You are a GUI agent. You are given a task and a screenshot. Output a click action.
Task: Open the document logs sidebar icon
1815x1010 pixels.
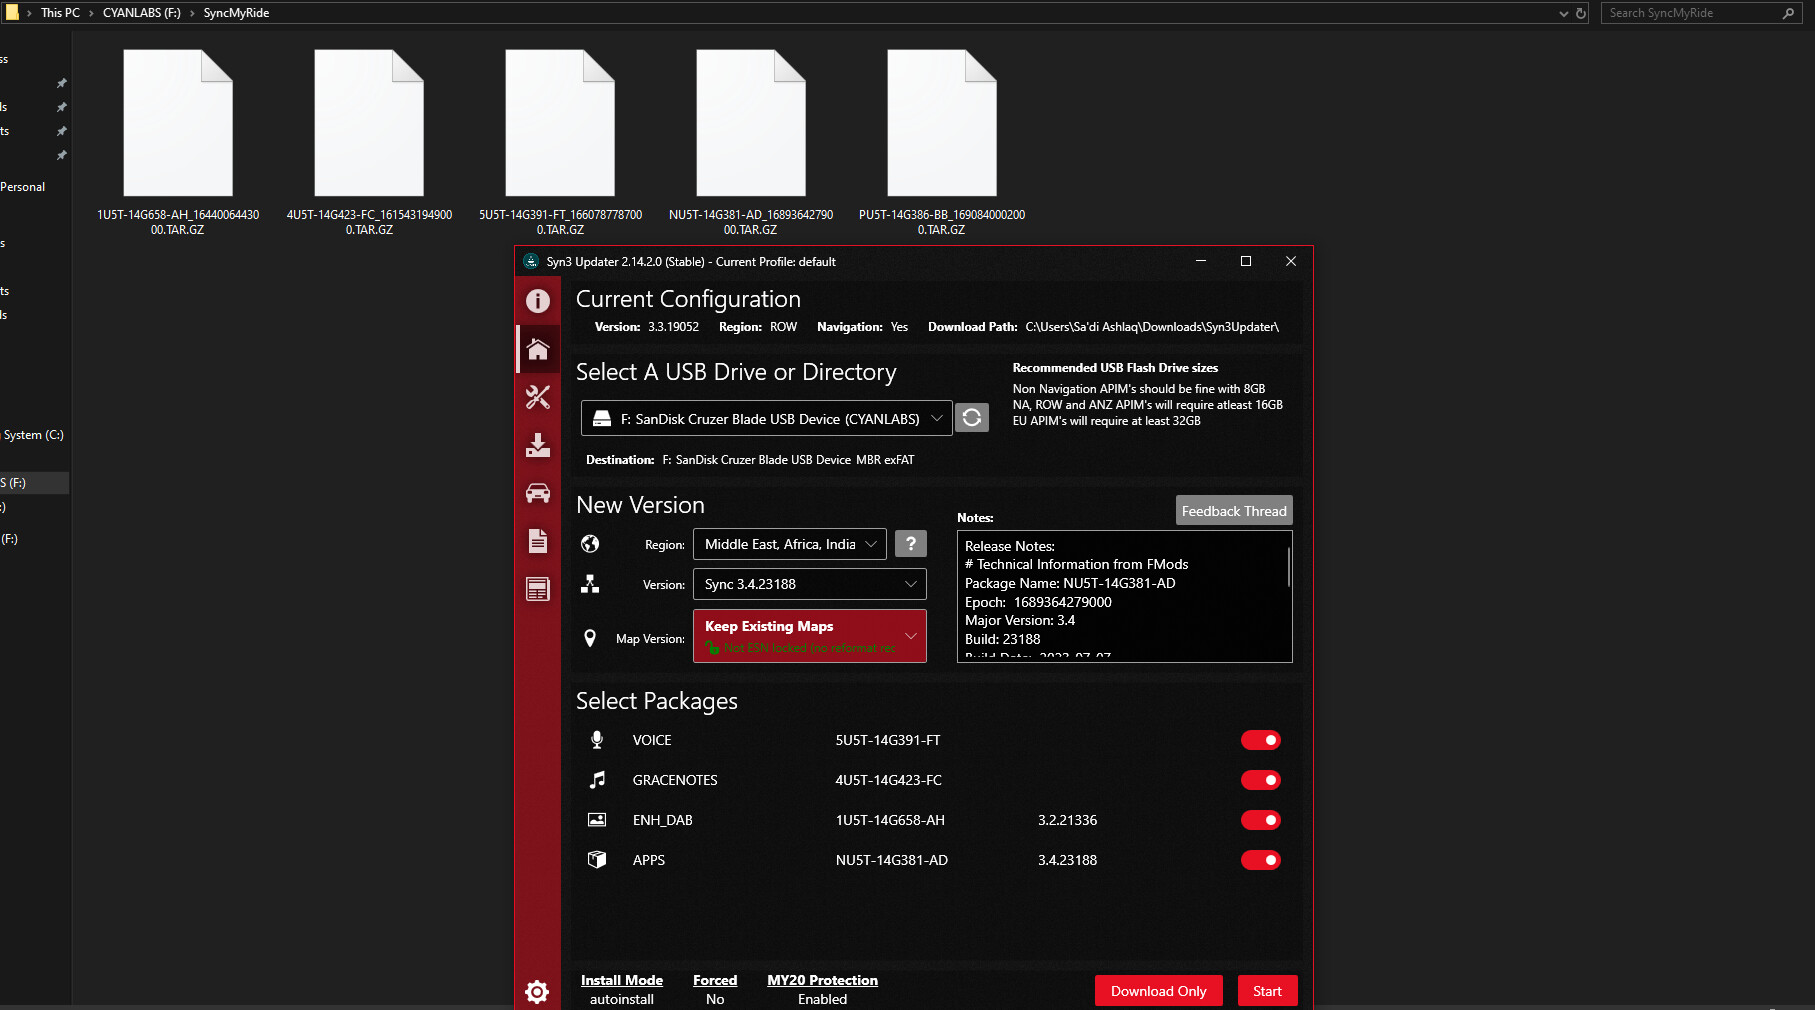538,541
